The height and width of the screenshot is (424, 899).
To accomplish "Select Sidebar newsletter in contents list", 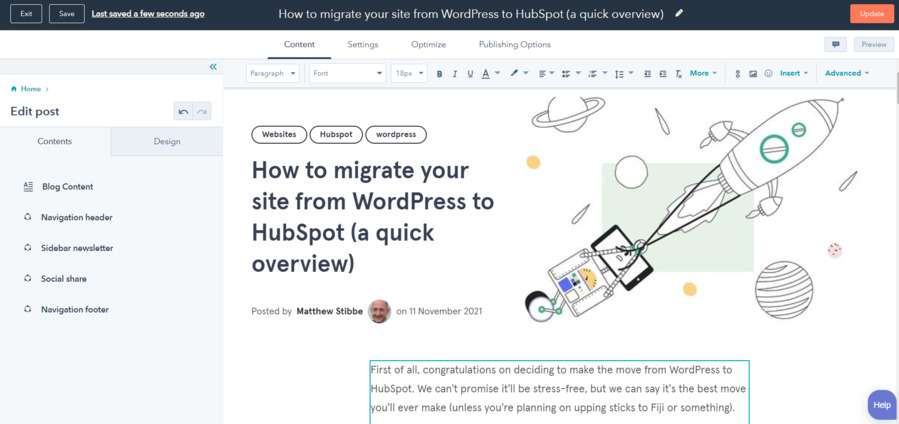I will pyautogui.click(x=77, y=248).
